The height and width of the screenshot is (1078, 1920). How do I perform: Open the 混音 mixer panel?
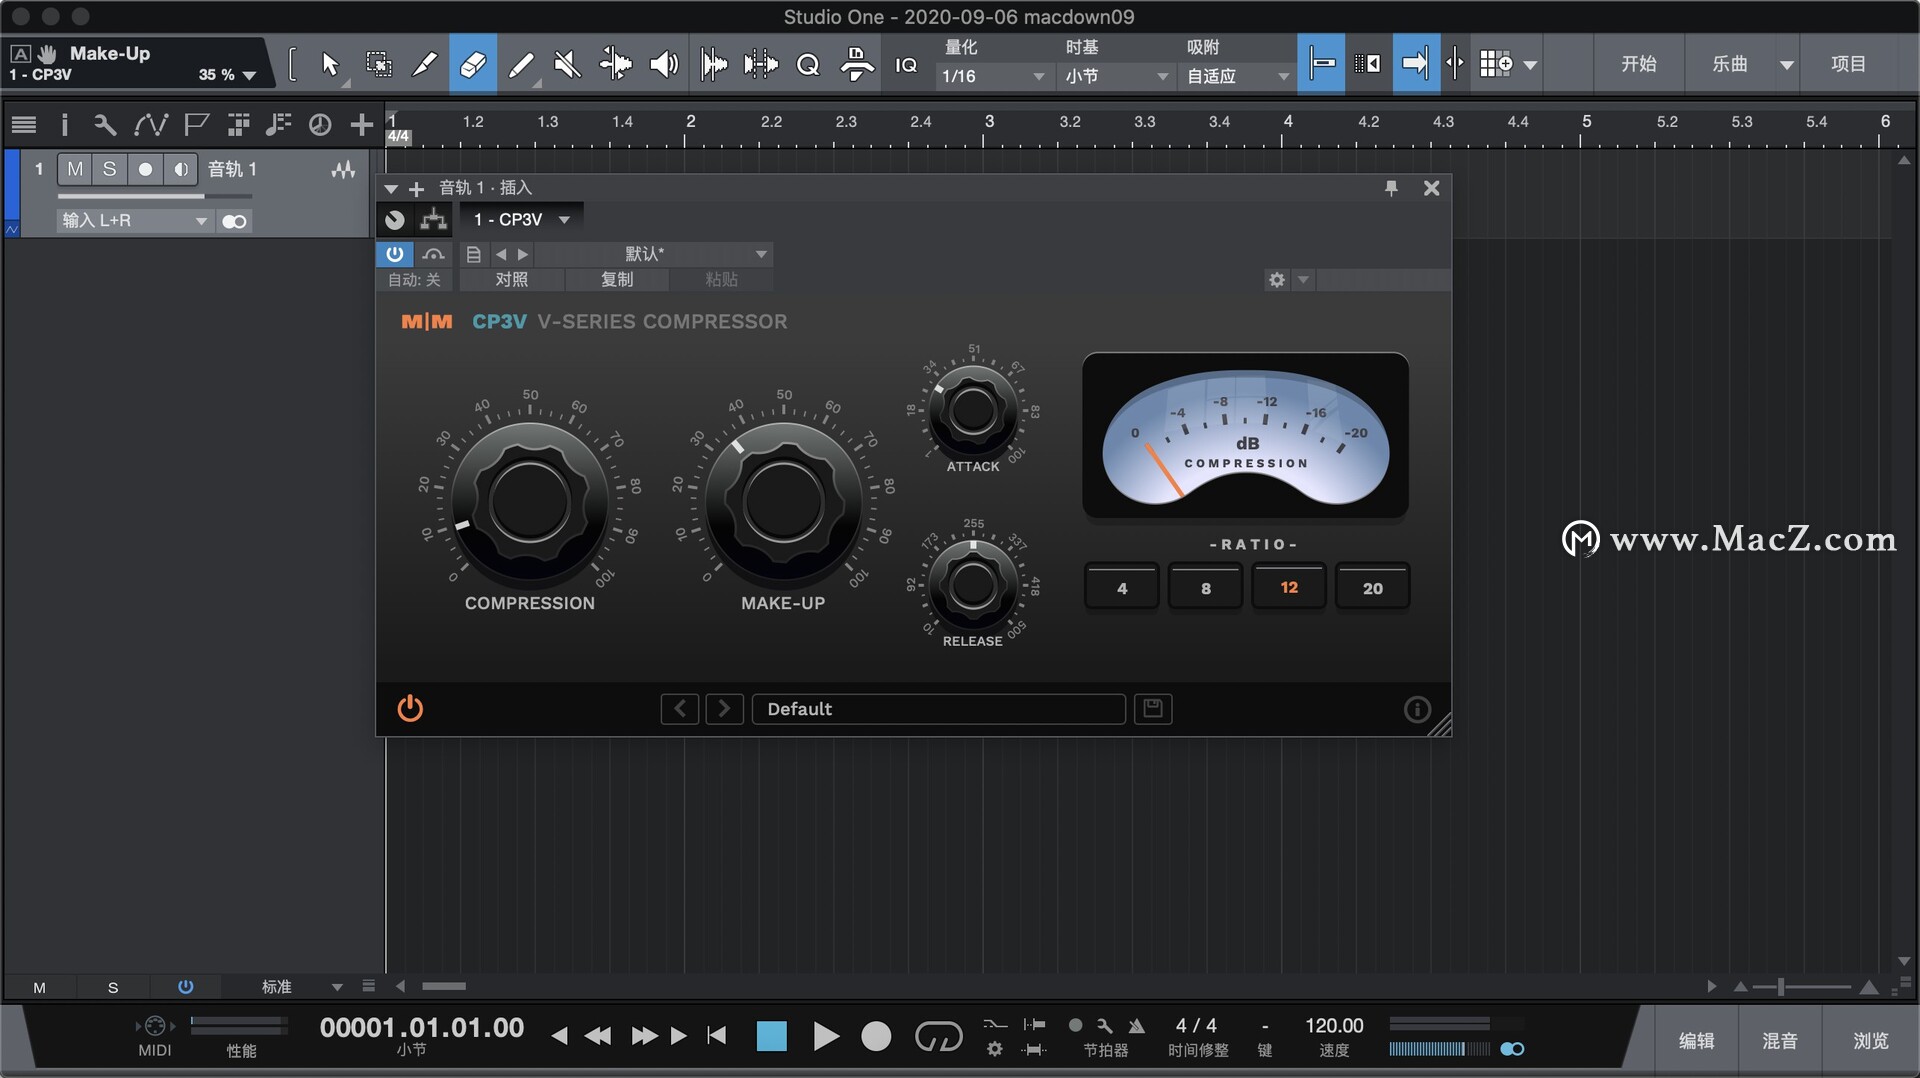[x=1779, y=1041]
